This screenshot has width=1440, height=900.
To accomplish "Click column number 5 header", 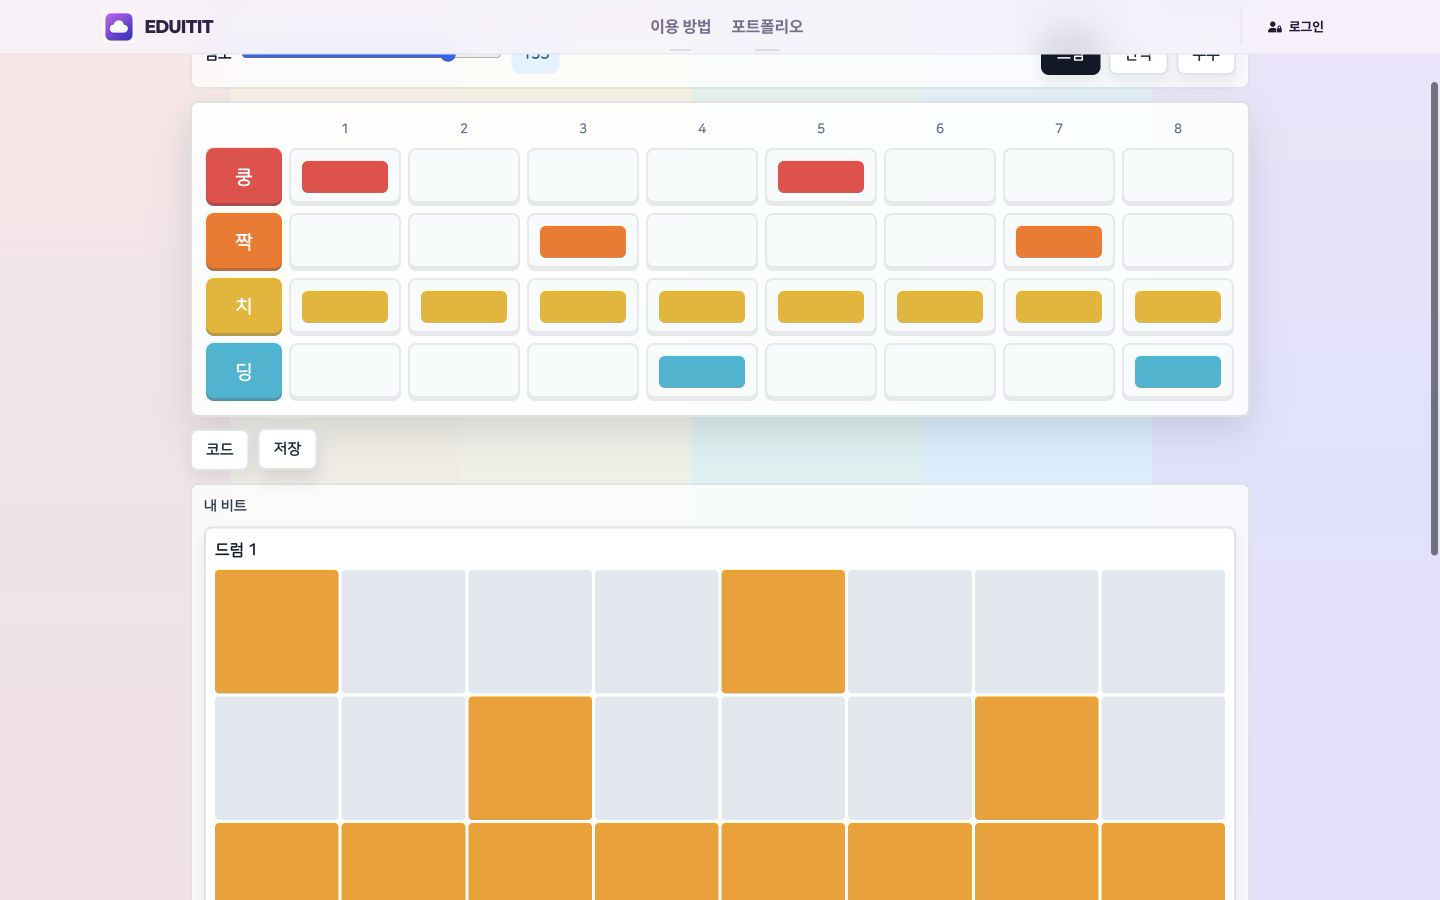I will [821, 129].
